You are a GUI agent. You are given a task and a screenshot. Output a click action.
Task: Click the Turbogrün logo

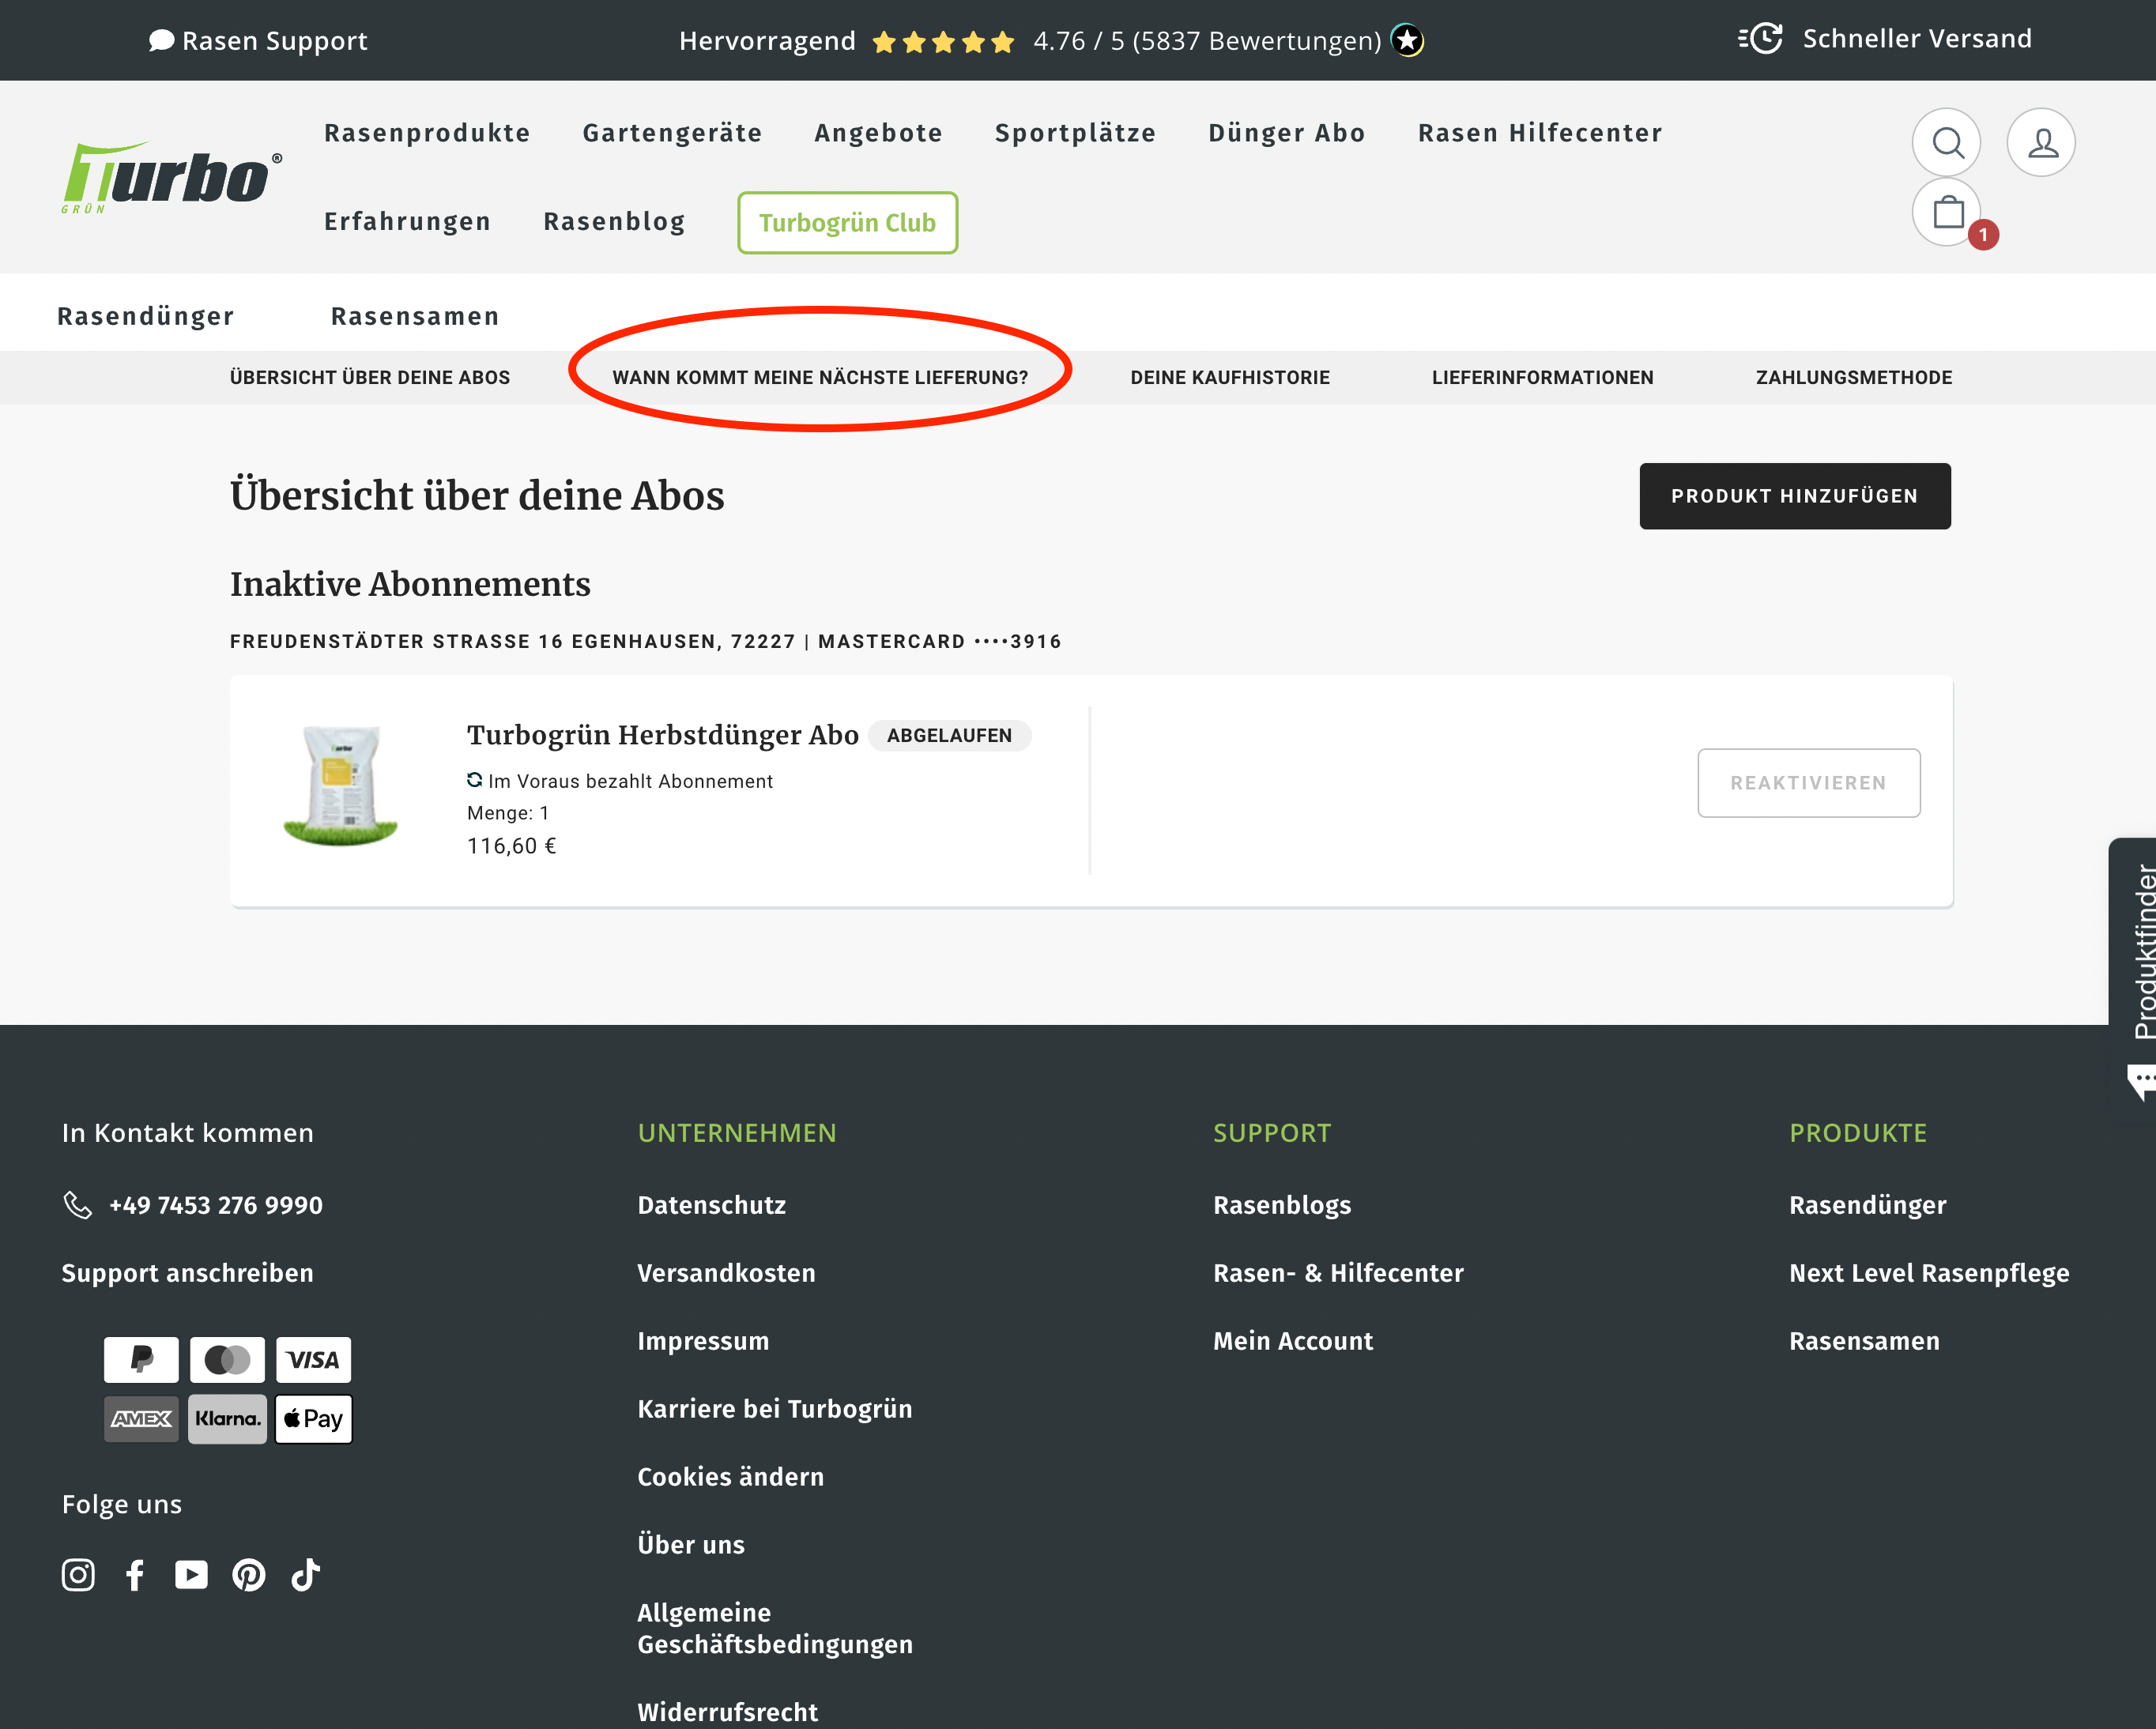tap(171, 178)
